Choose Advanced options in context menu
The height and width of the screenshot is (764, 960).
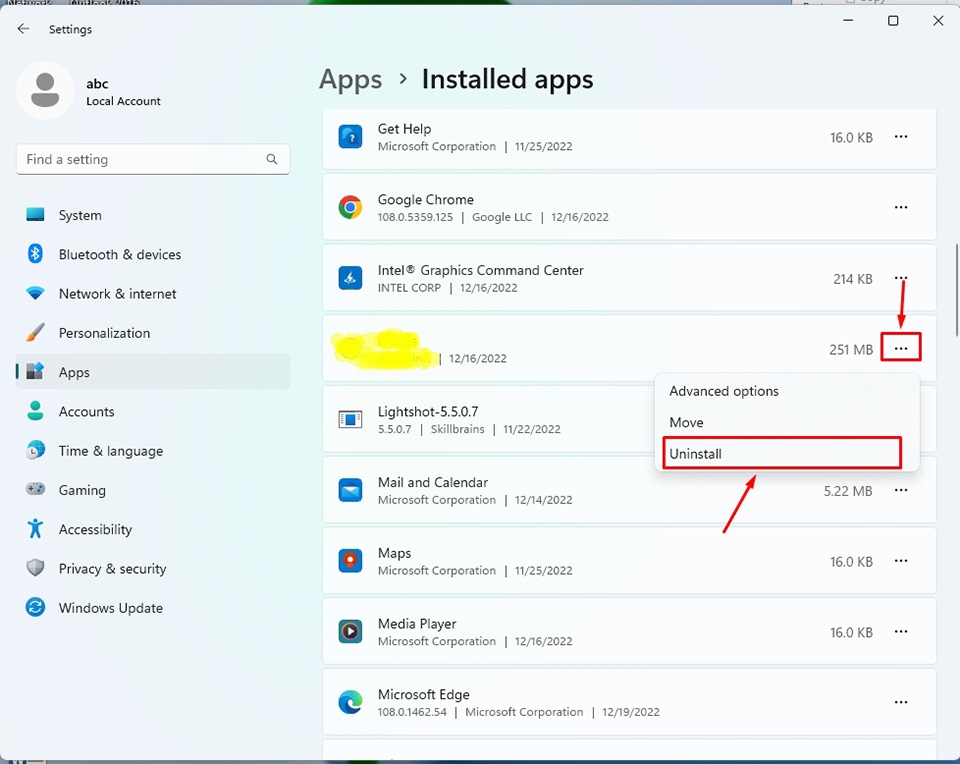787,391
